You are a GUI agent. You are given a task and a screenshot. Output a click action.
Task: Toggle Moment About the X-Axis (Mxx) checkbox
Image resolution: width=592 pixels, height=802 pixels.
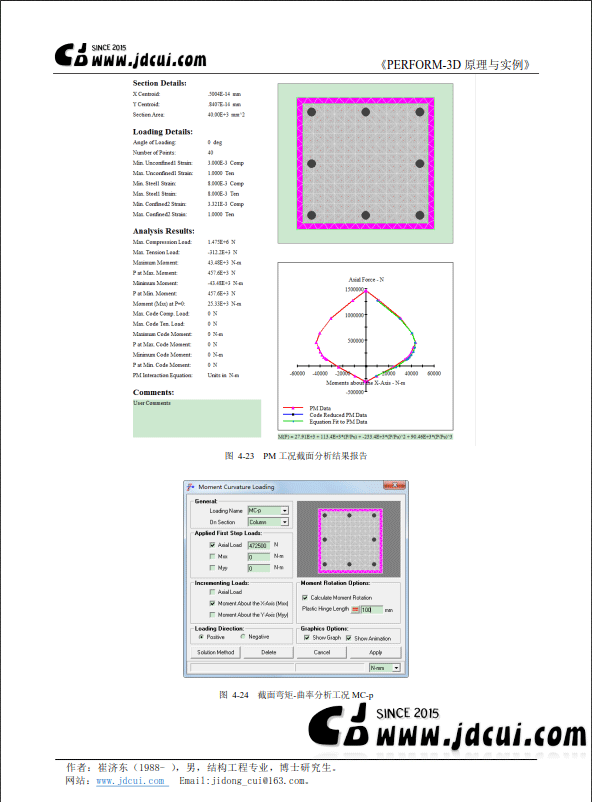click(212, 604)
